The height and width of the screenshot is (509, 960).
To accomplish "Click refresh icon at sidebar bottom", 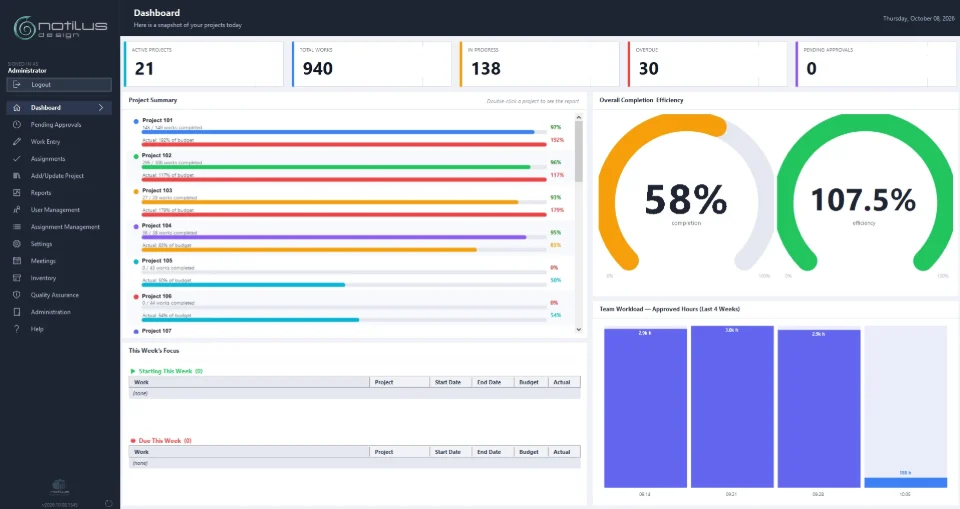I will [108, 503].
